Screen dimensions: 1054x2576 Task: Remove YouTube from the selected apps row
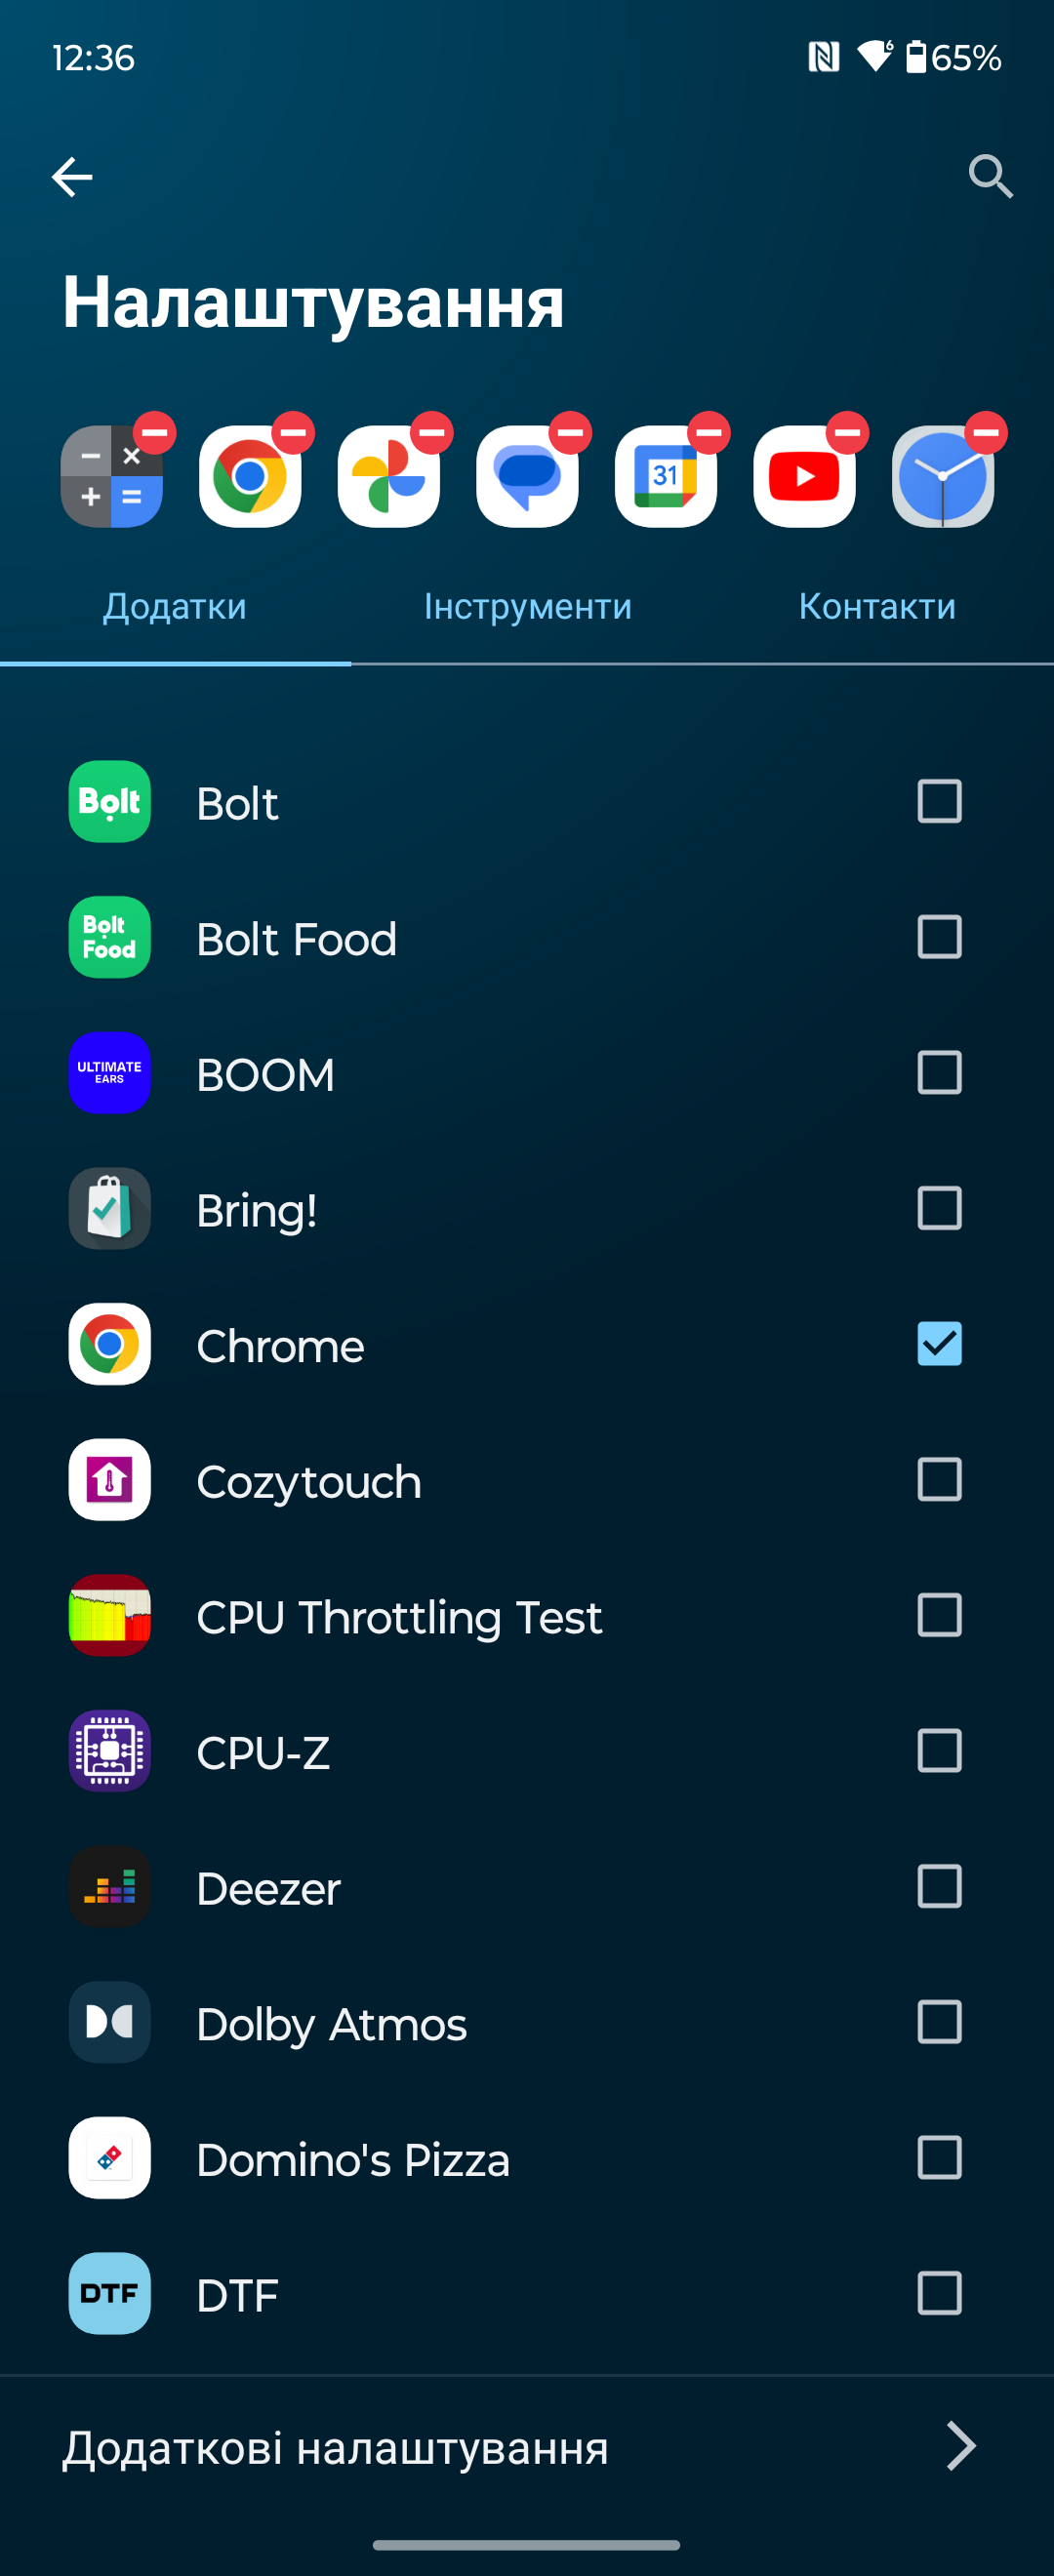coord(847,433)
